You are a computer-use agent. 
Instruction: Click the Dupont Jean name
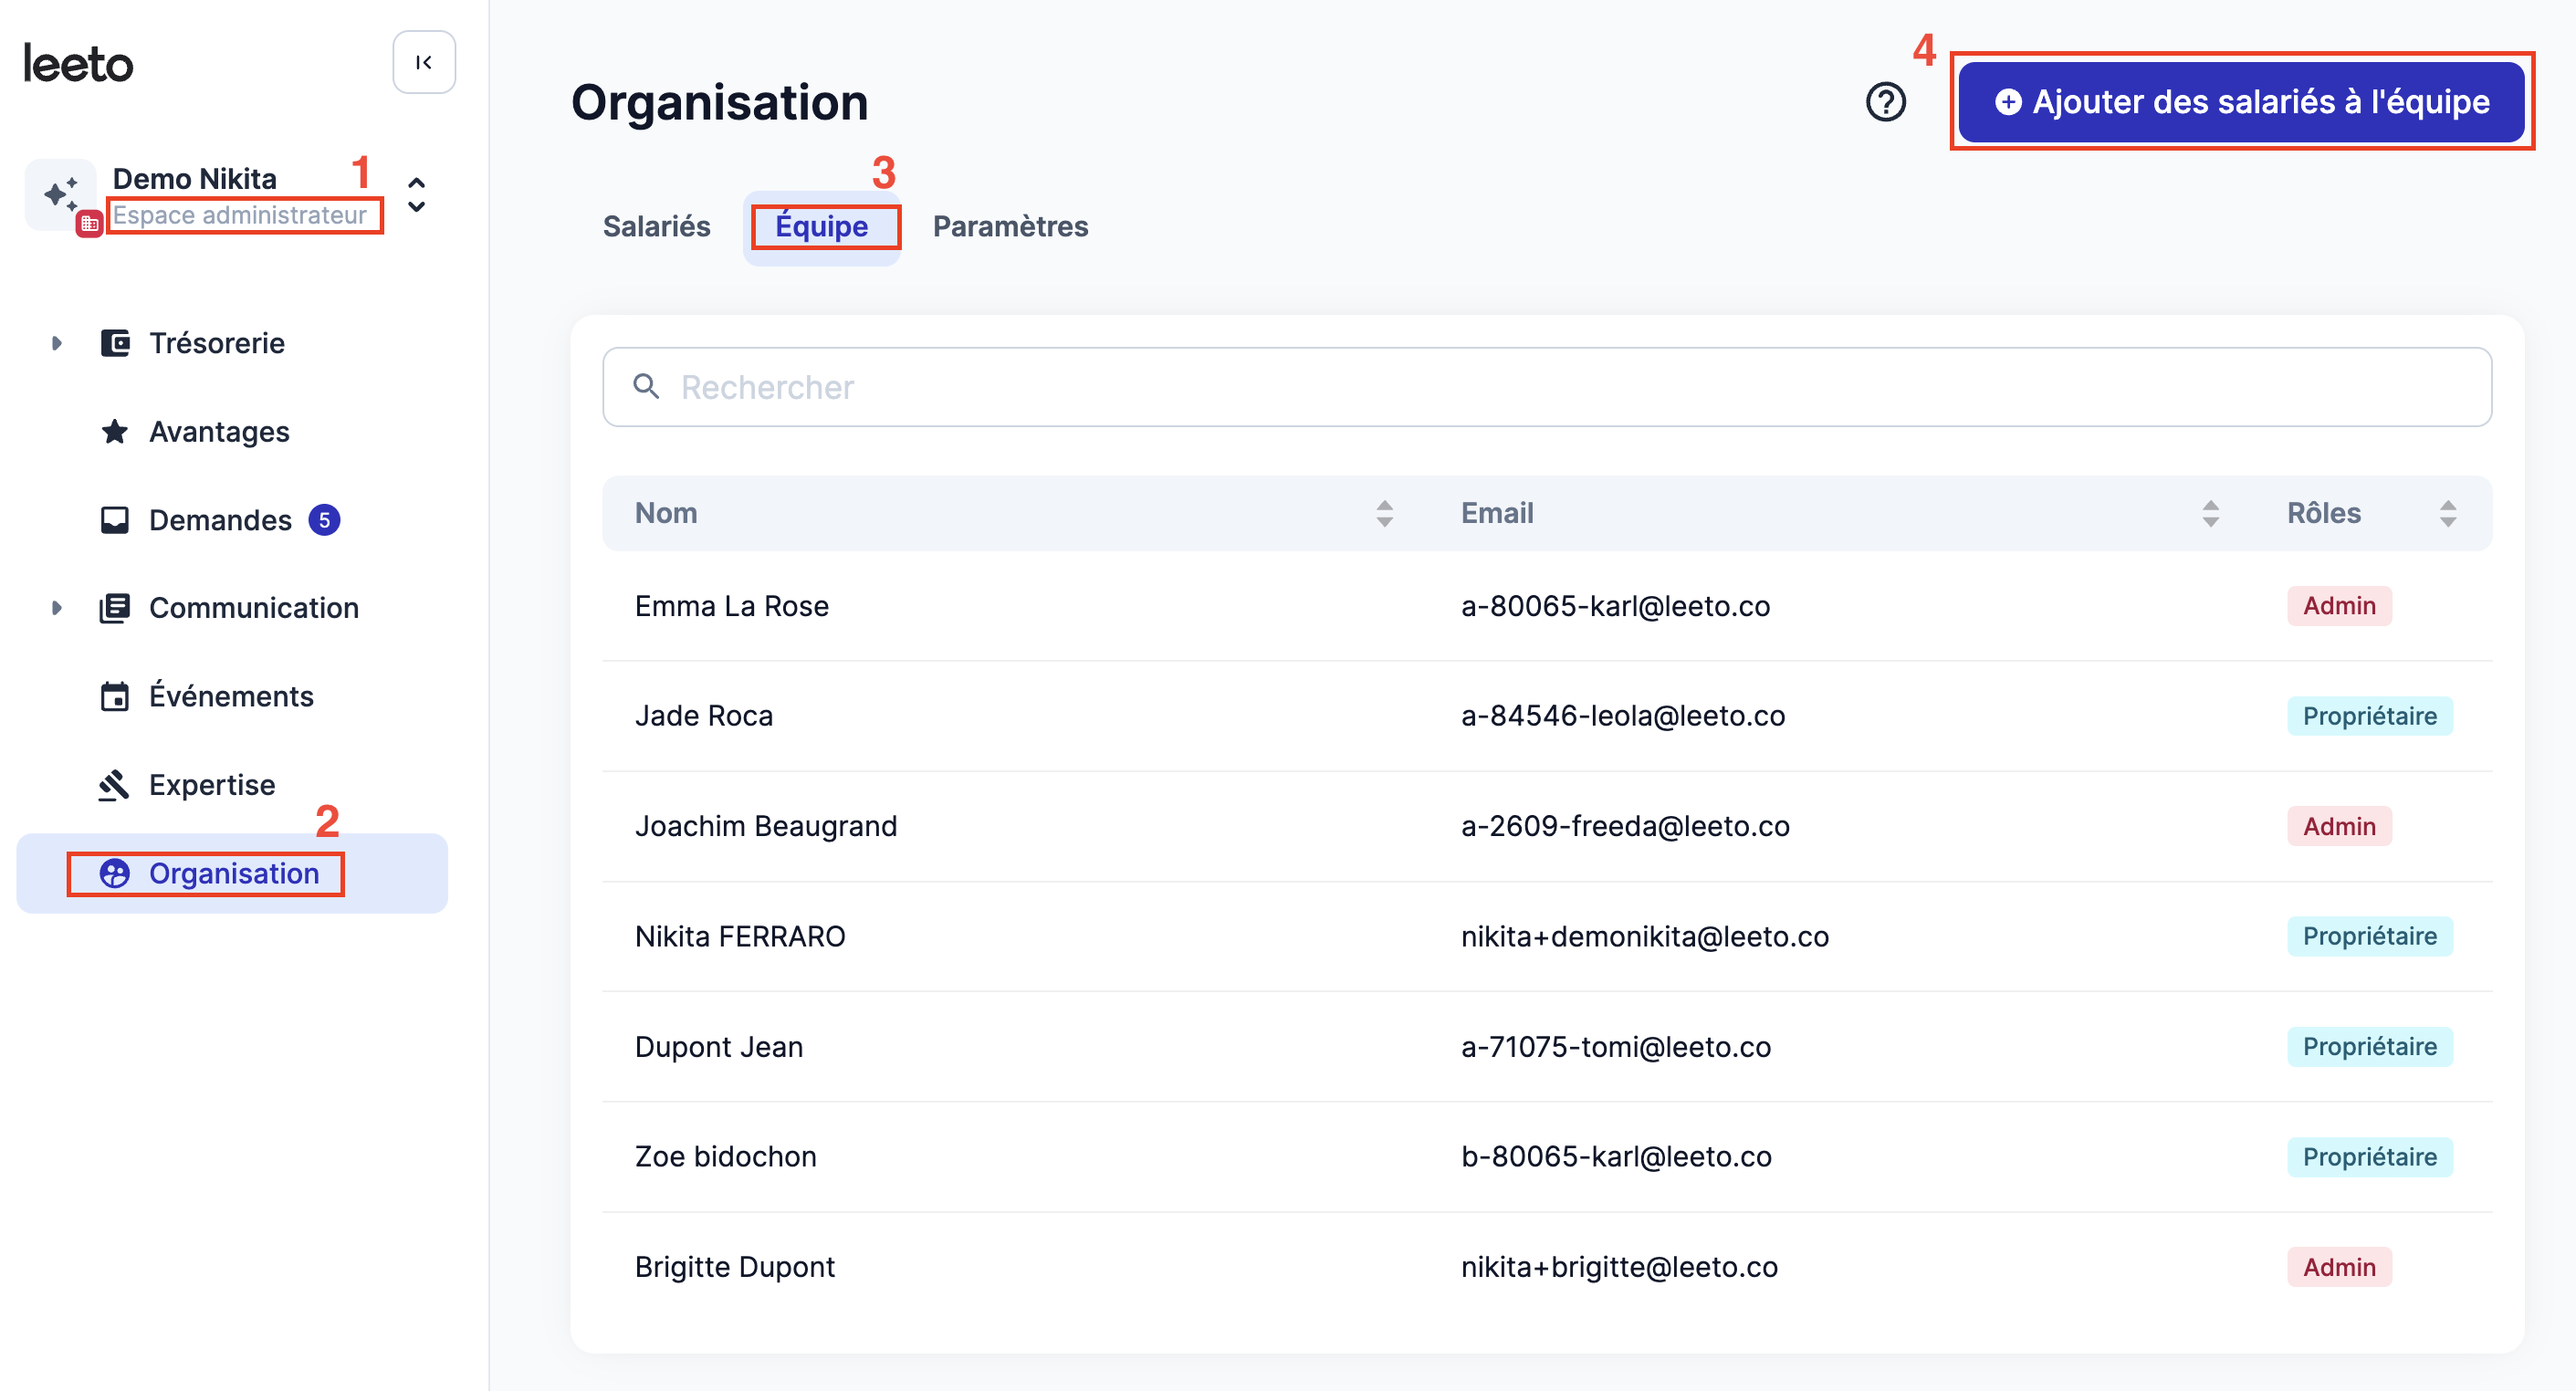719,1047
